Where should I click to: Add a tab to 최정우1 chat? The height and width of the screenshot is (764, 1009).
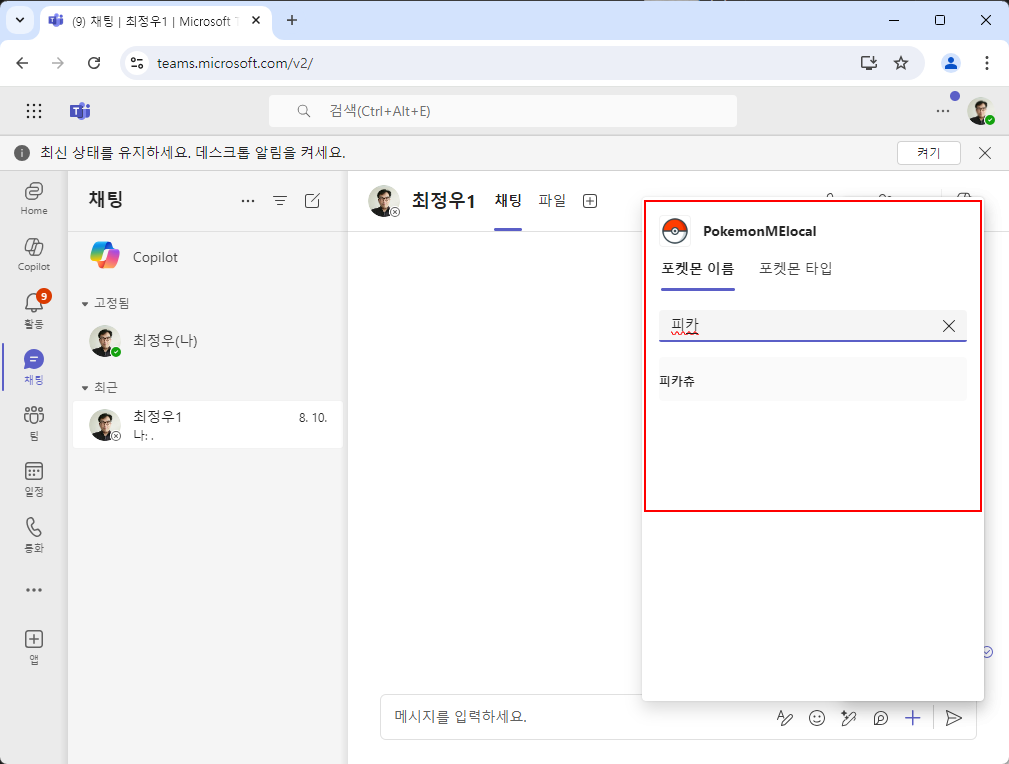pyautogui.click(x=589, y=201)
